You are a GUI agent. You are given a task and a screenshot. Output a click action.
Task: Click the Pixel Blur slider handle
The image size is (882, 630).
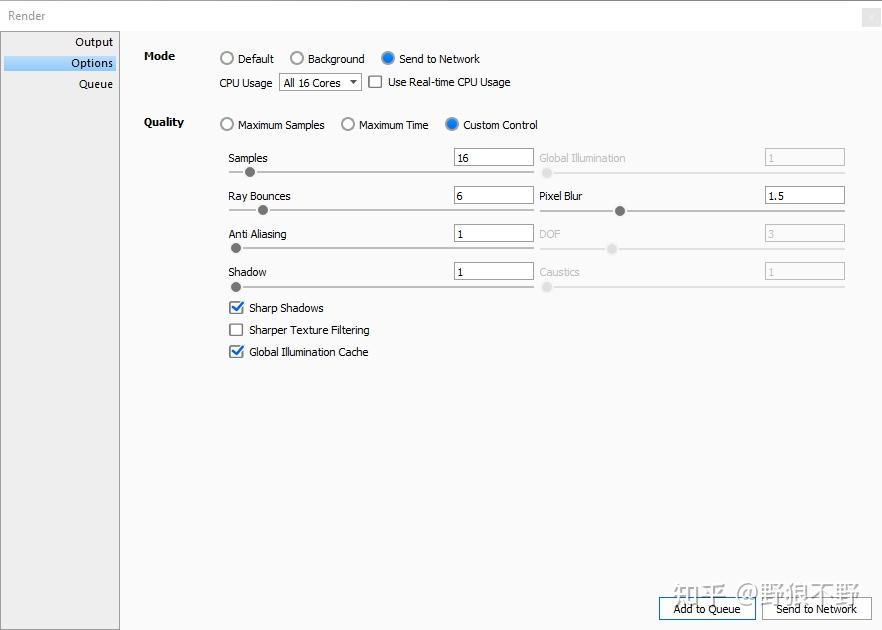coord(620,211)
